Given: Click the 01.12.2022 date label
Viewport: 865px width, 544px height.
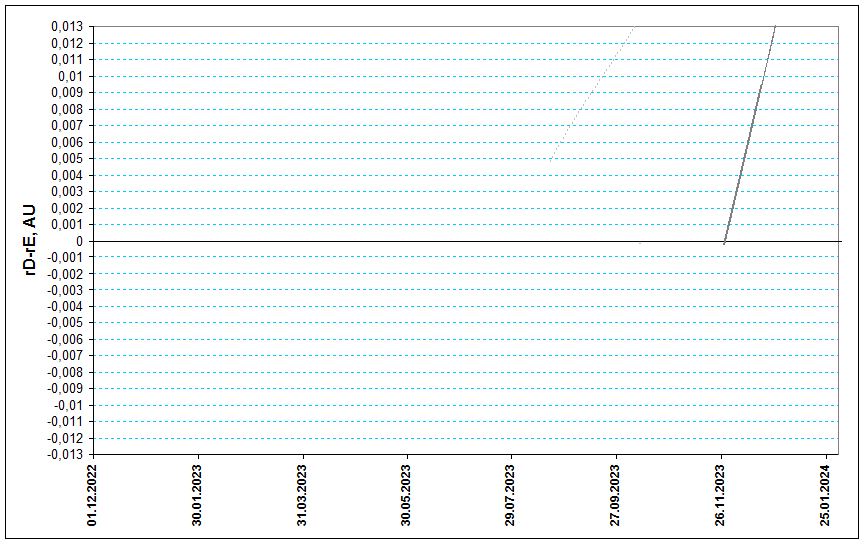Looking at the screenshot, I should tap(92, 495).
